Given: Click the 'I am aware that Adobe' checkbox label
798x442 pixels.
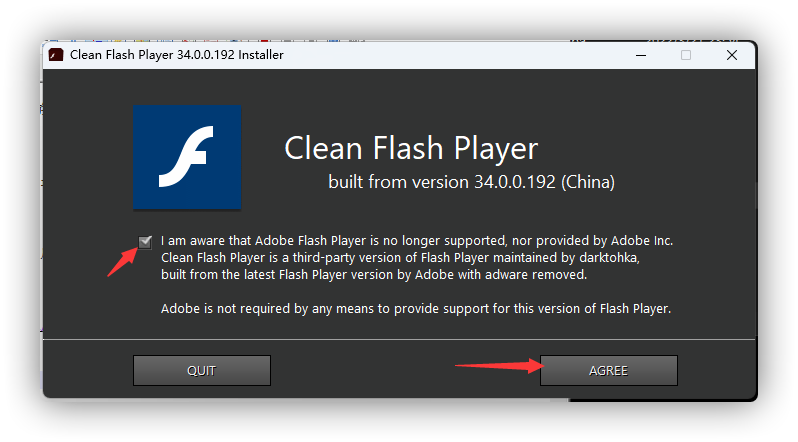Looking at the screenshot, I should pyautogui.click(x=417, y=241).
